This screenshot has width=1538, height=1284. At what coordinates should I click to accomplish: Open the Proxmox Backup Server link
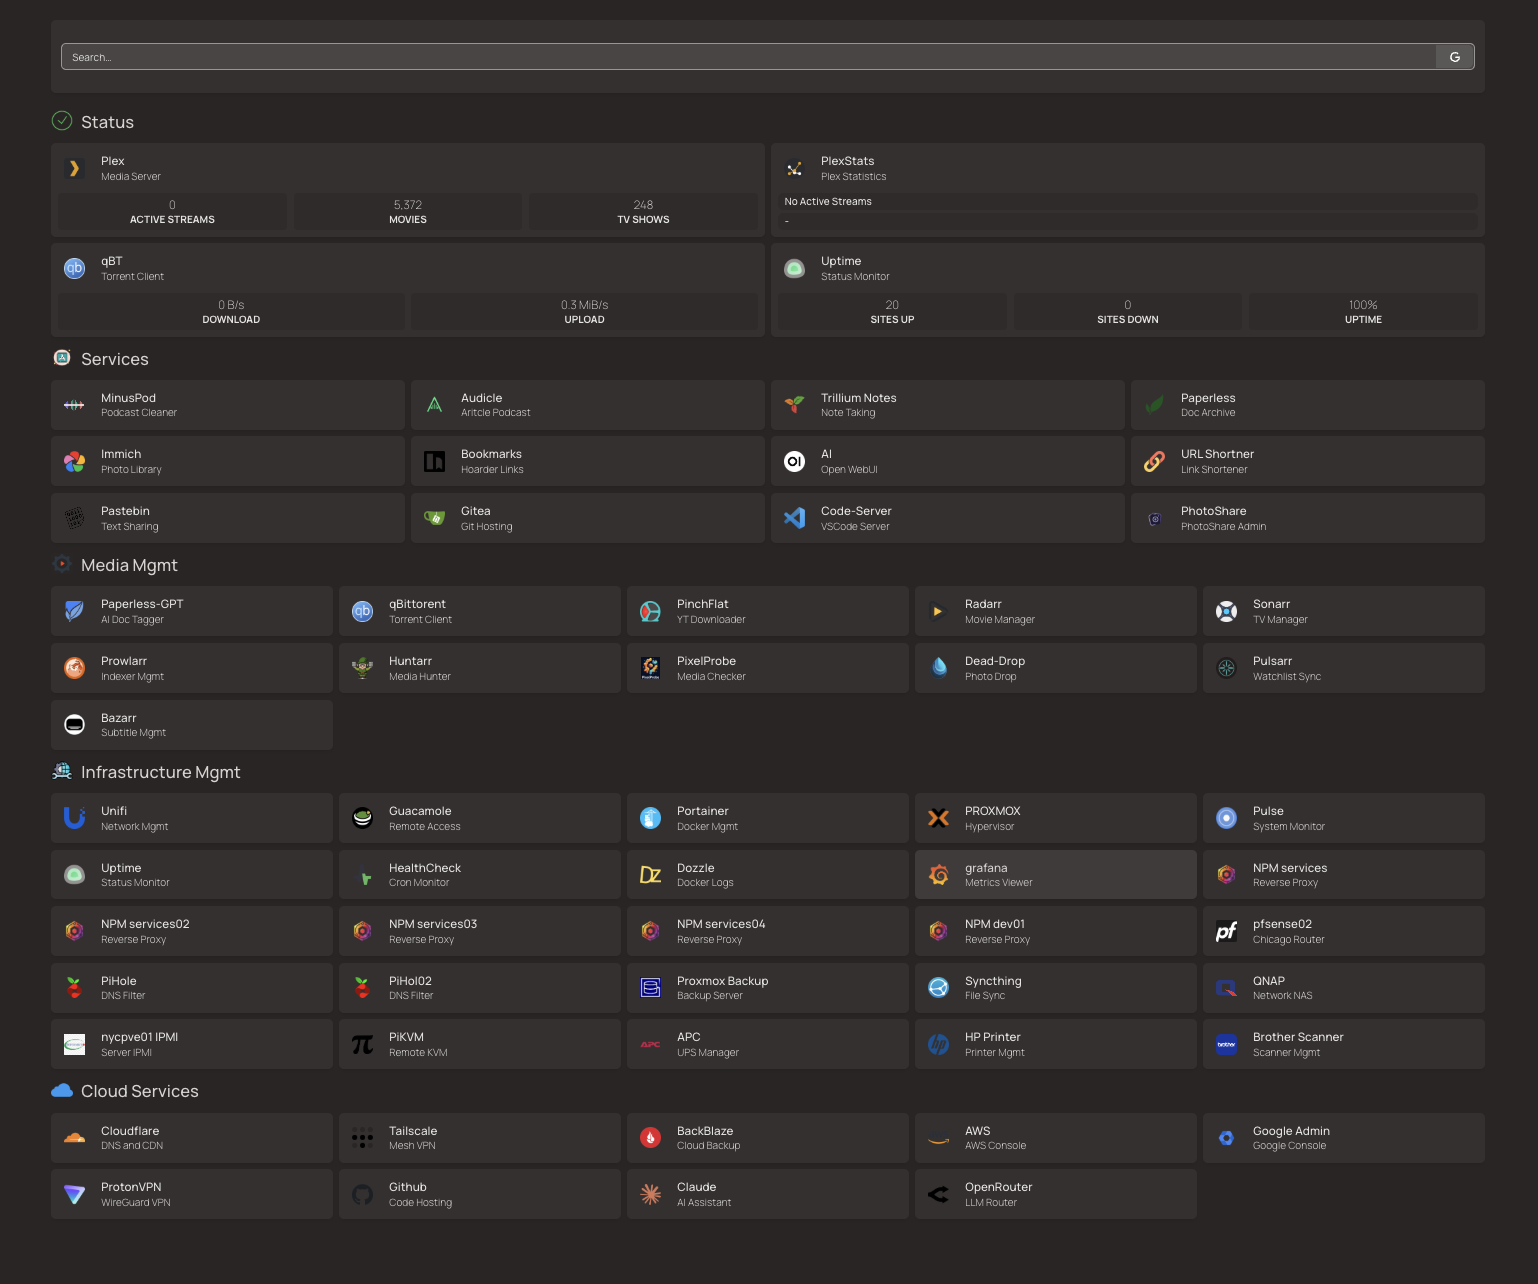(x=768, y=988)
